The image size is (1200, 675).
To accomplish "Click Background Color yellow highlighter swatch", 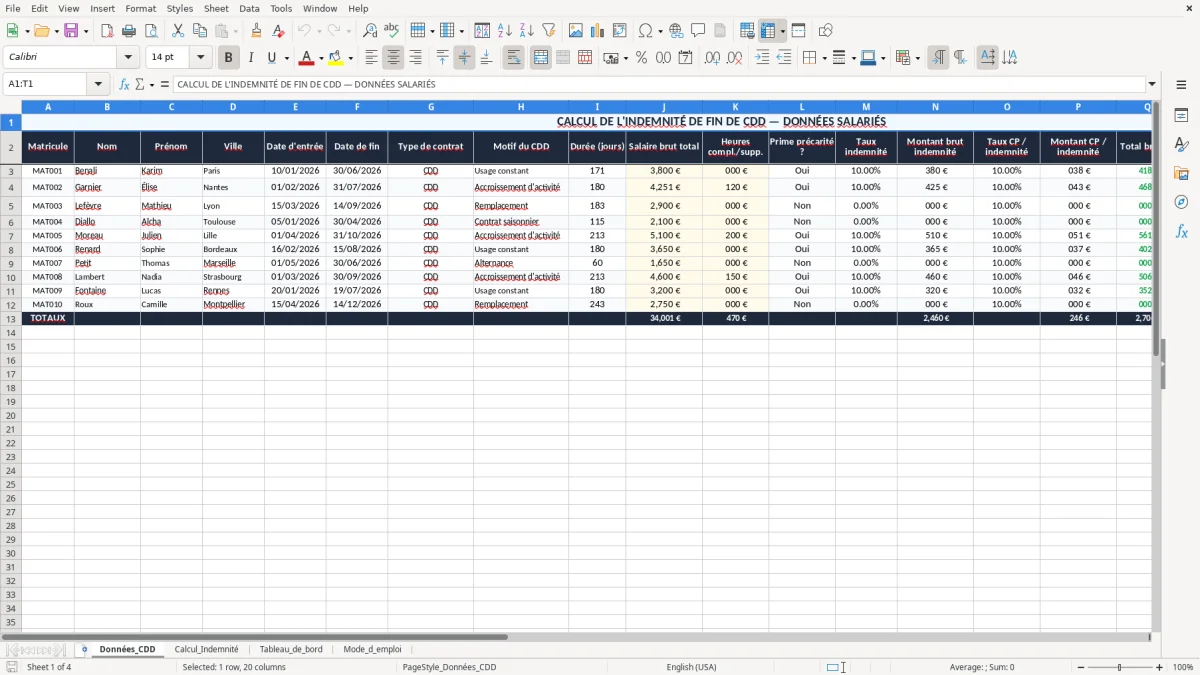I will (336, 58).
